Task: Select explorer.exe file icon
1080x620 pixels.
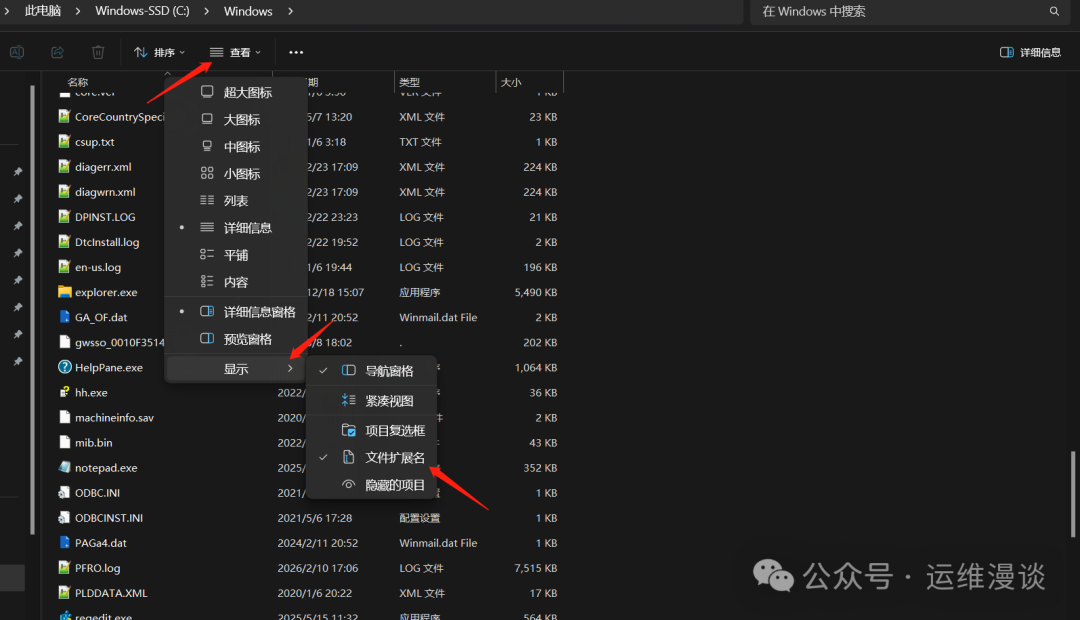Action: tap(65, 292)
